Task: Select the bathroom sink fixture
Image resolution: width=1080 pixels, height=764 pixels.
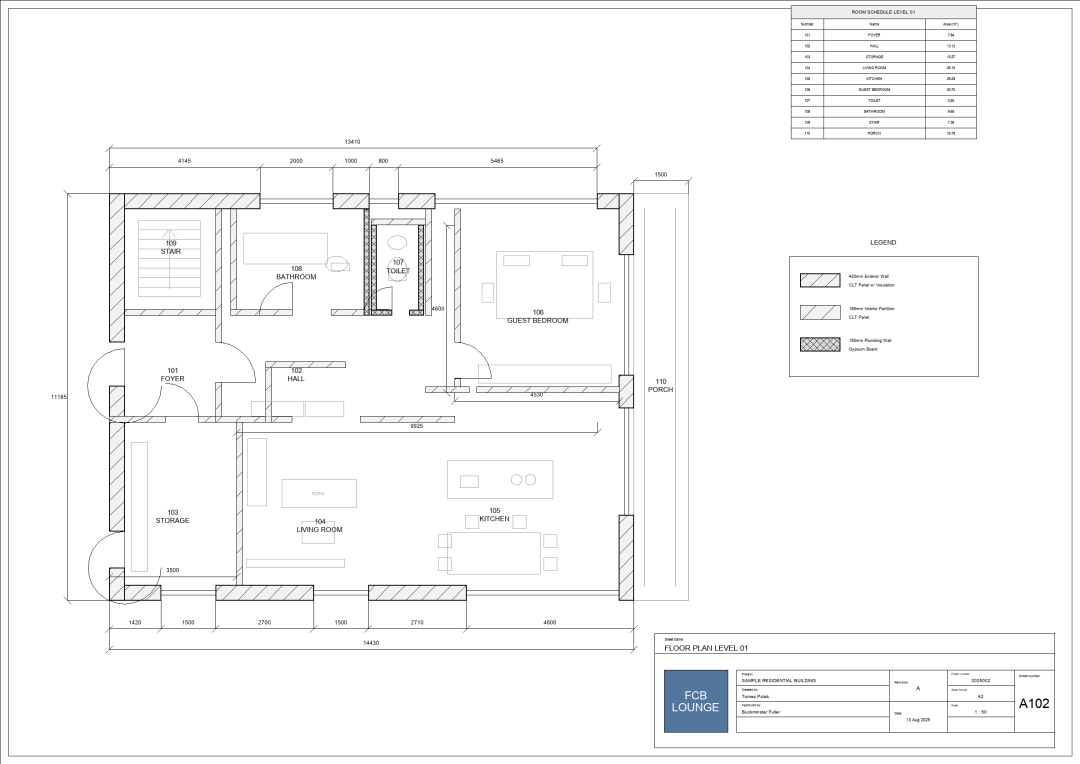Action: click(338, 264)
